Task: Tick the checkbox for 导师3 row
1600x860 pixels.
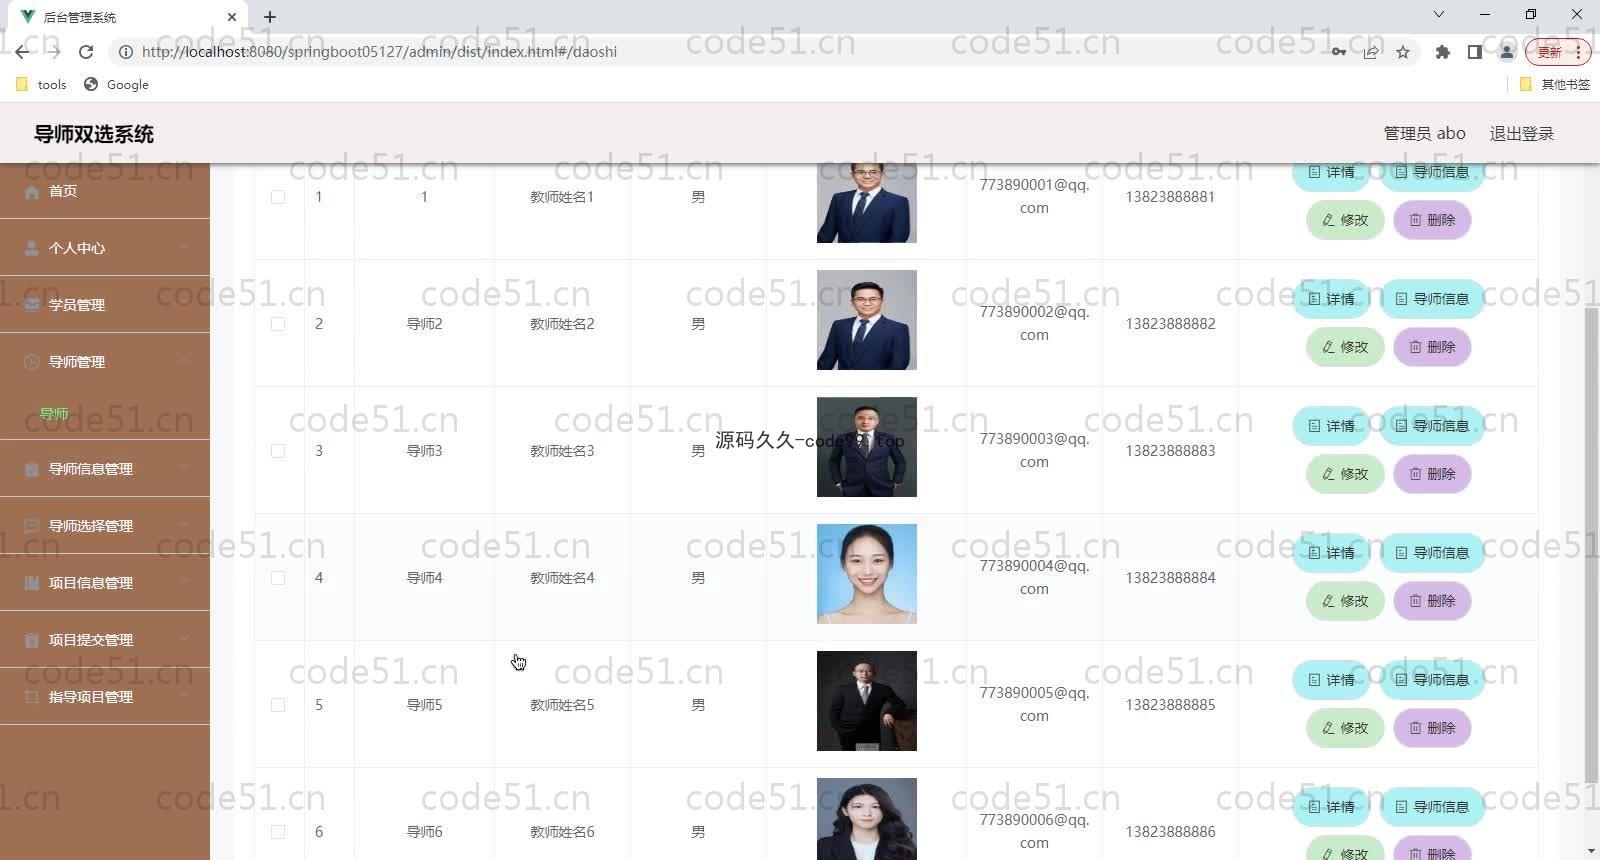Action: coord(278,451)
